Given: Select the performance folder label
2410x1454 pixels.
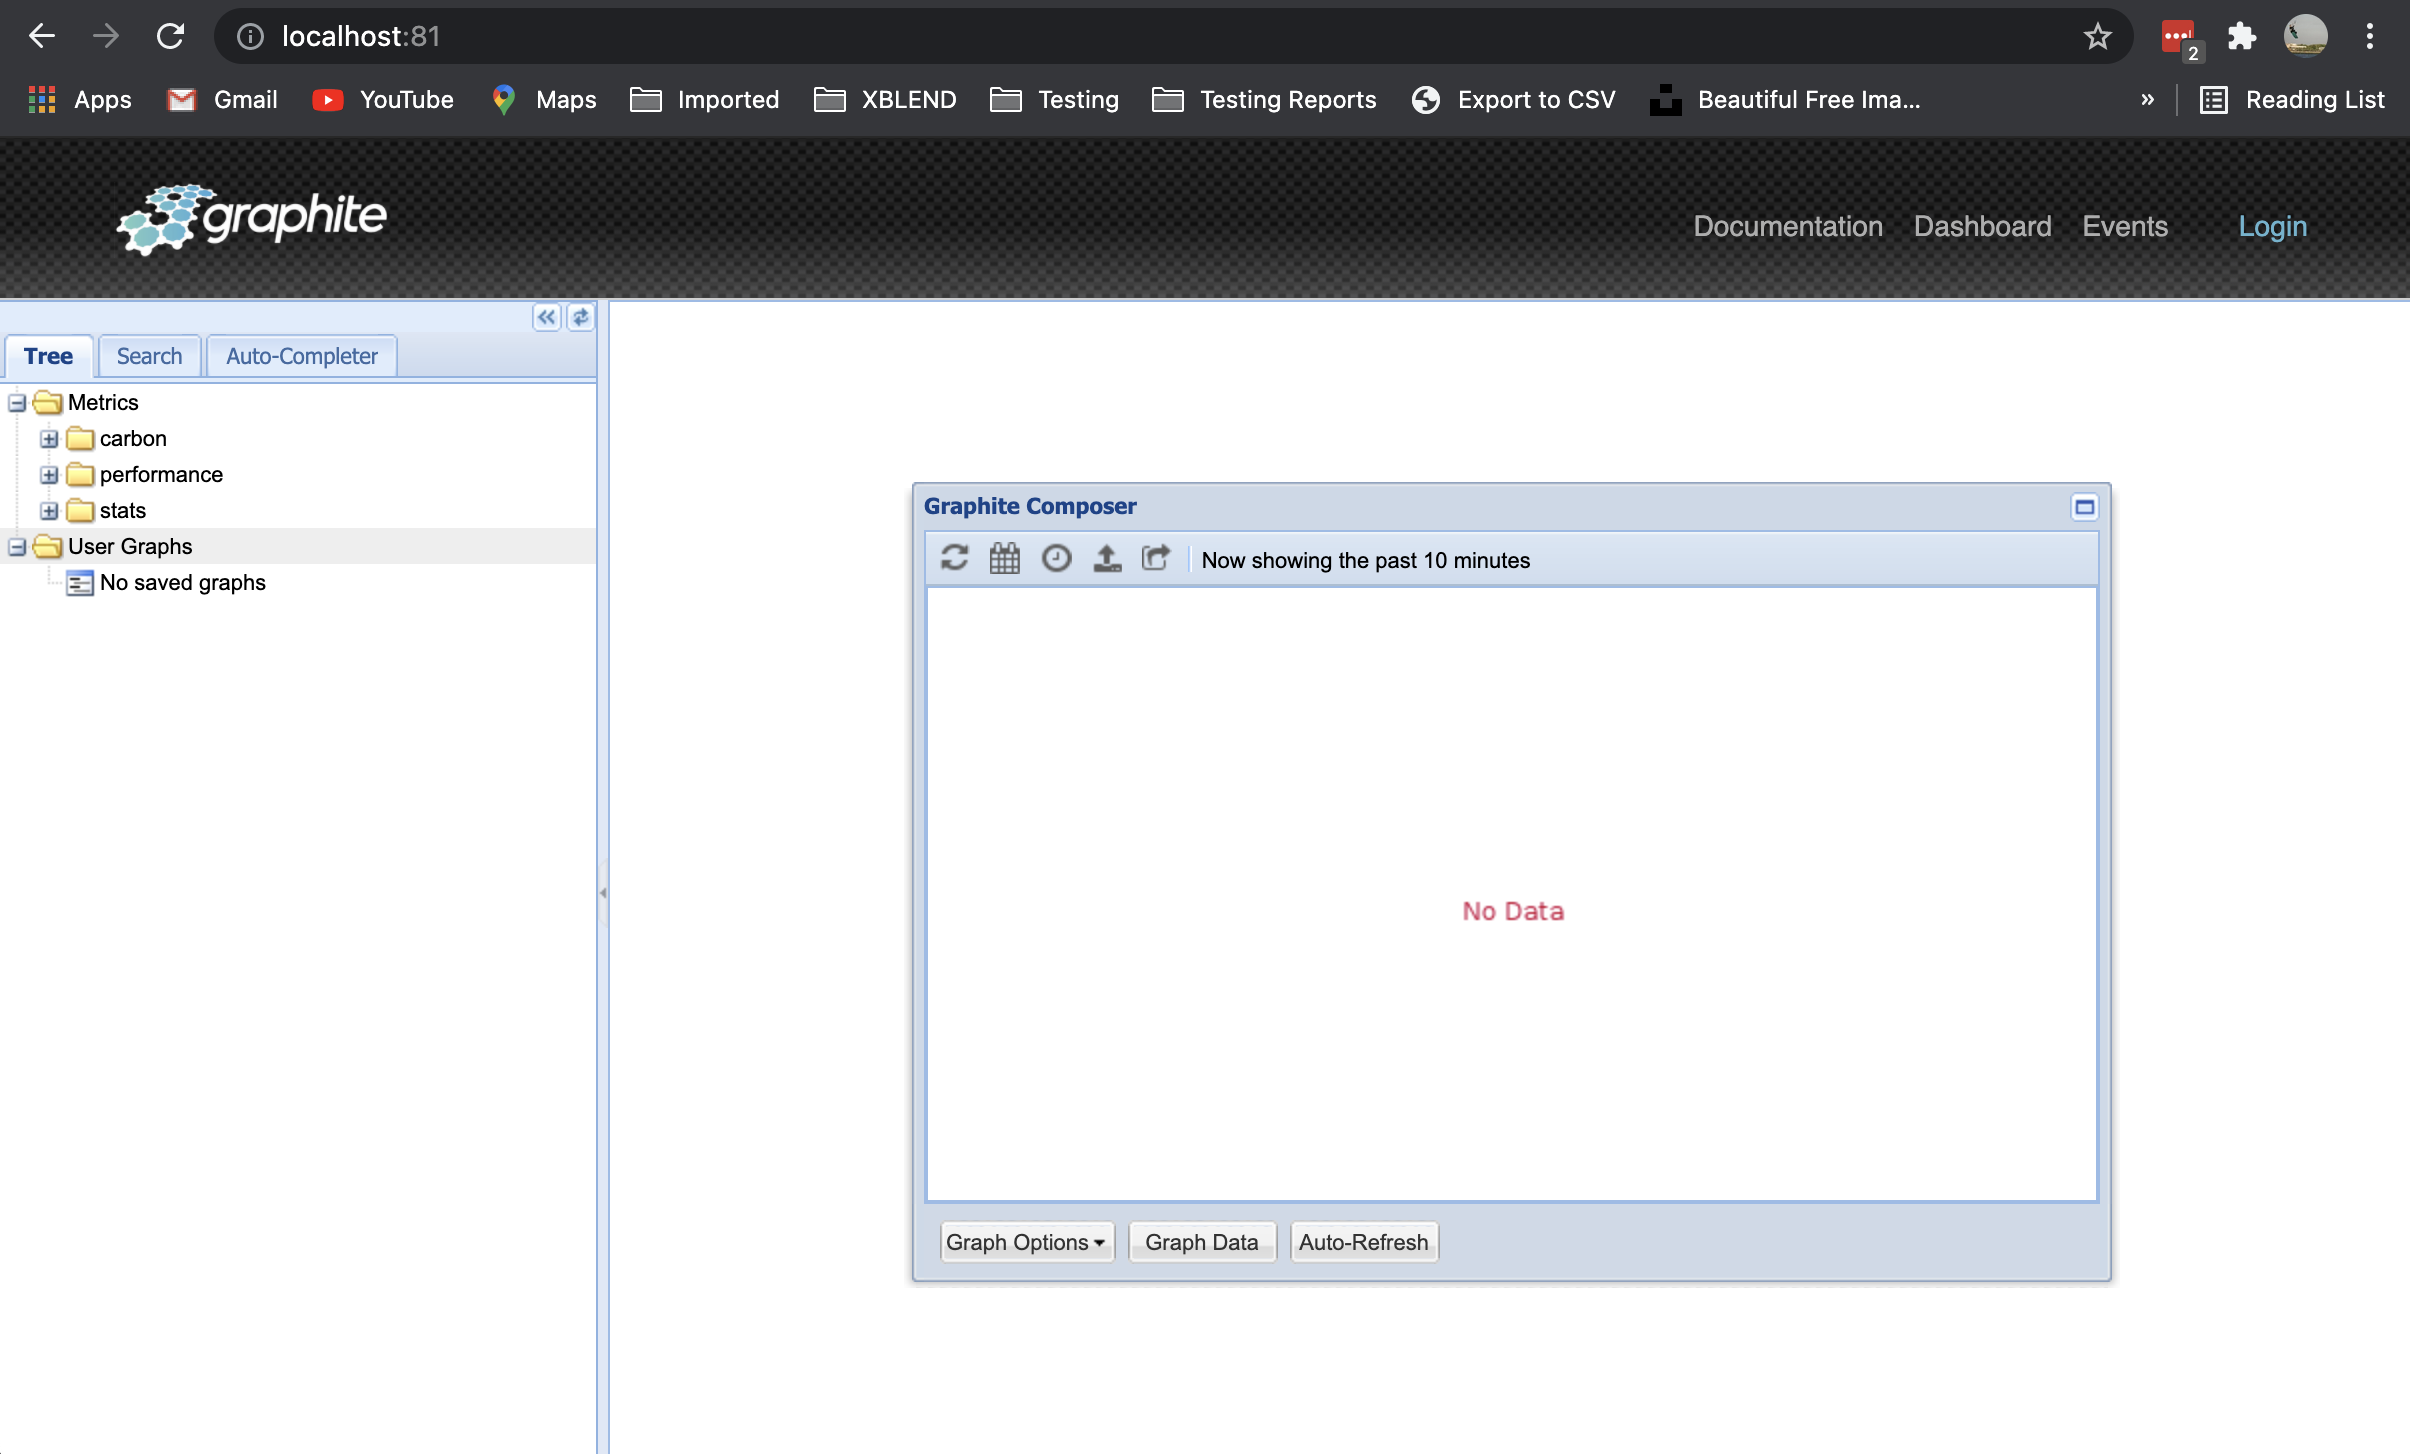Looking at the screenshot, I should coord(161,475).
